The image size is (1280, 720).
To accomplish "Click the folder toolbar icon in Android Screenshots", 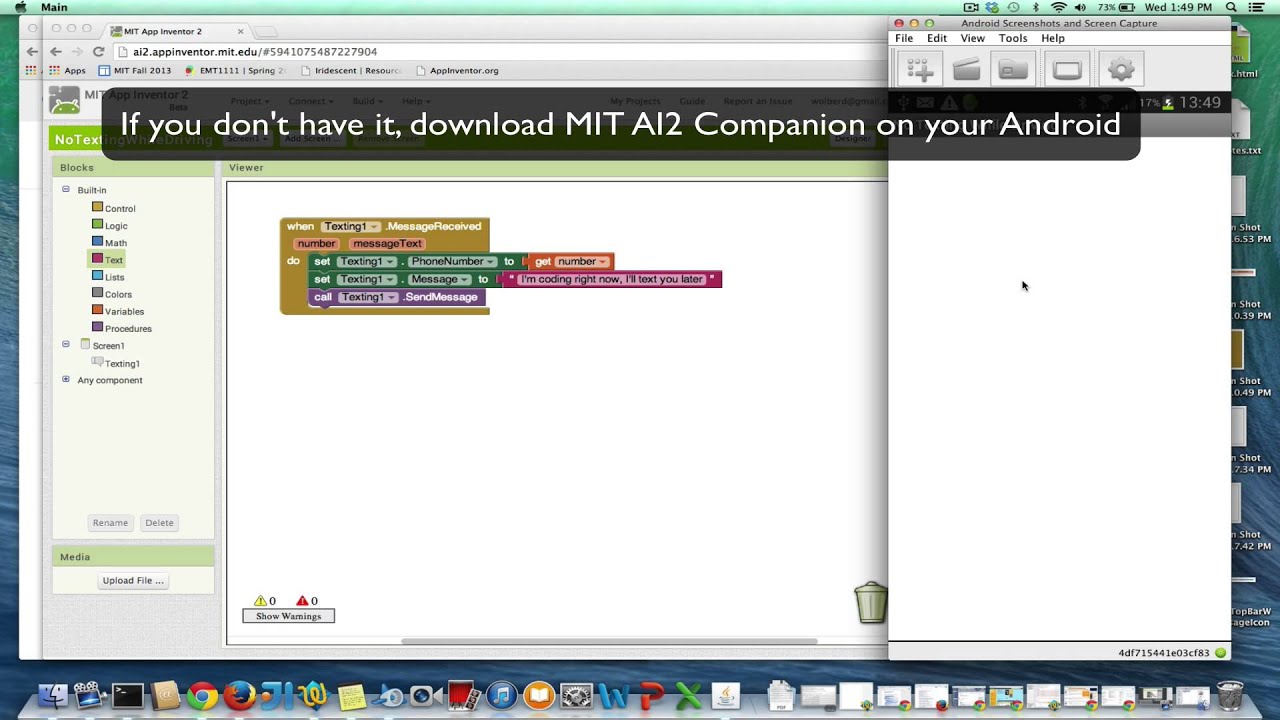I will (1013, 69).
